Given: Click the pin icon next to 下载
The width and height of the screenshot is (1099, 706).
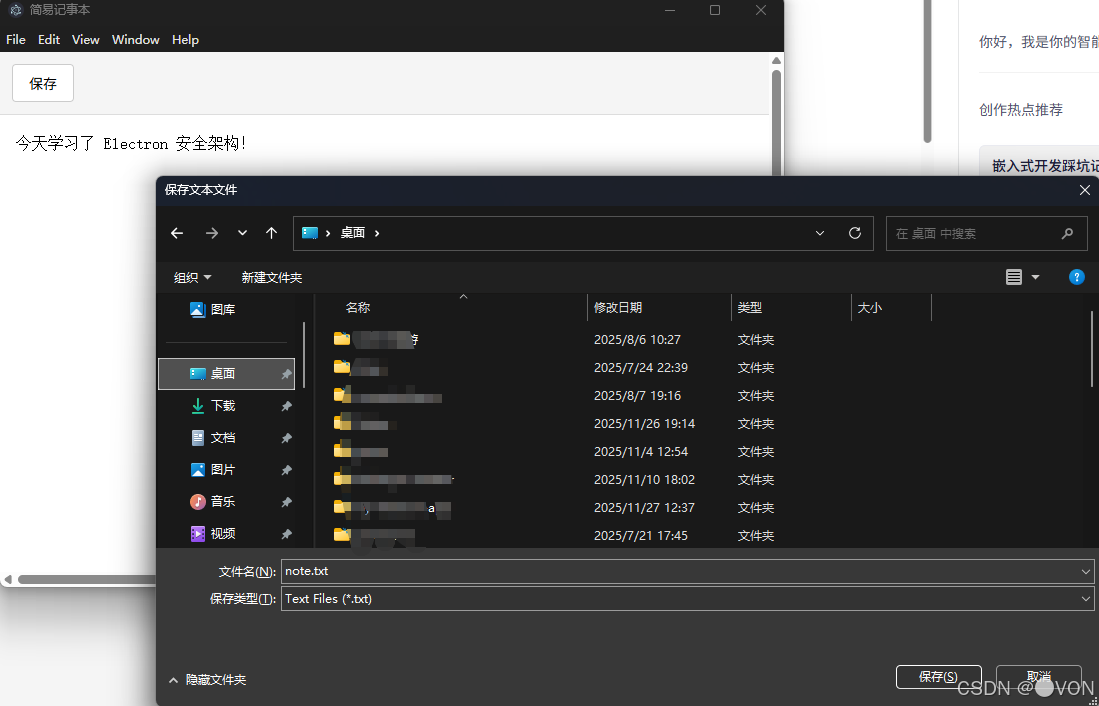Looking at the screenshot, I should [x=286, y=407].
